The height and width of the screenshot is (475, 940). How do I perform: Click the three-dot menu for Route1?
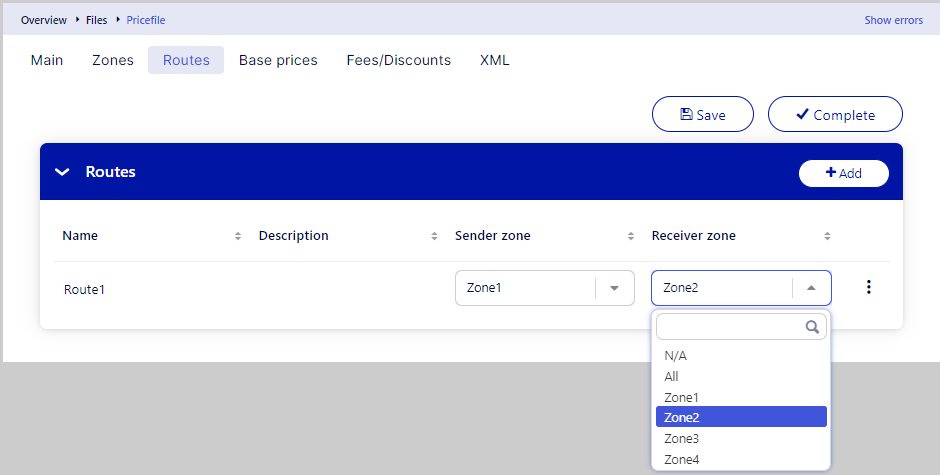coord(868,288)
